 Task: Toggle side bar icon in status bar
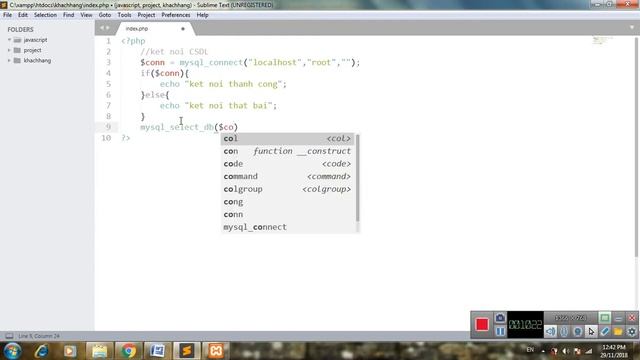click(x=9, y=336)
